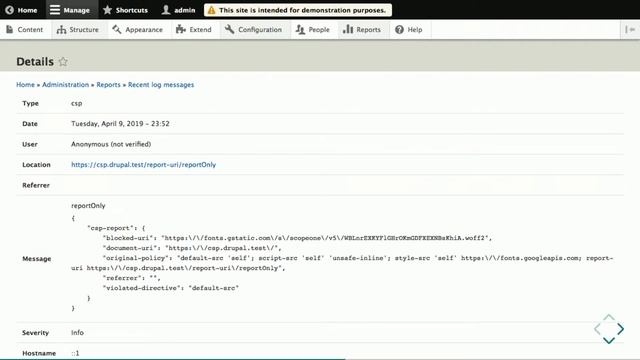Open the Content page icon

point(10,29)
